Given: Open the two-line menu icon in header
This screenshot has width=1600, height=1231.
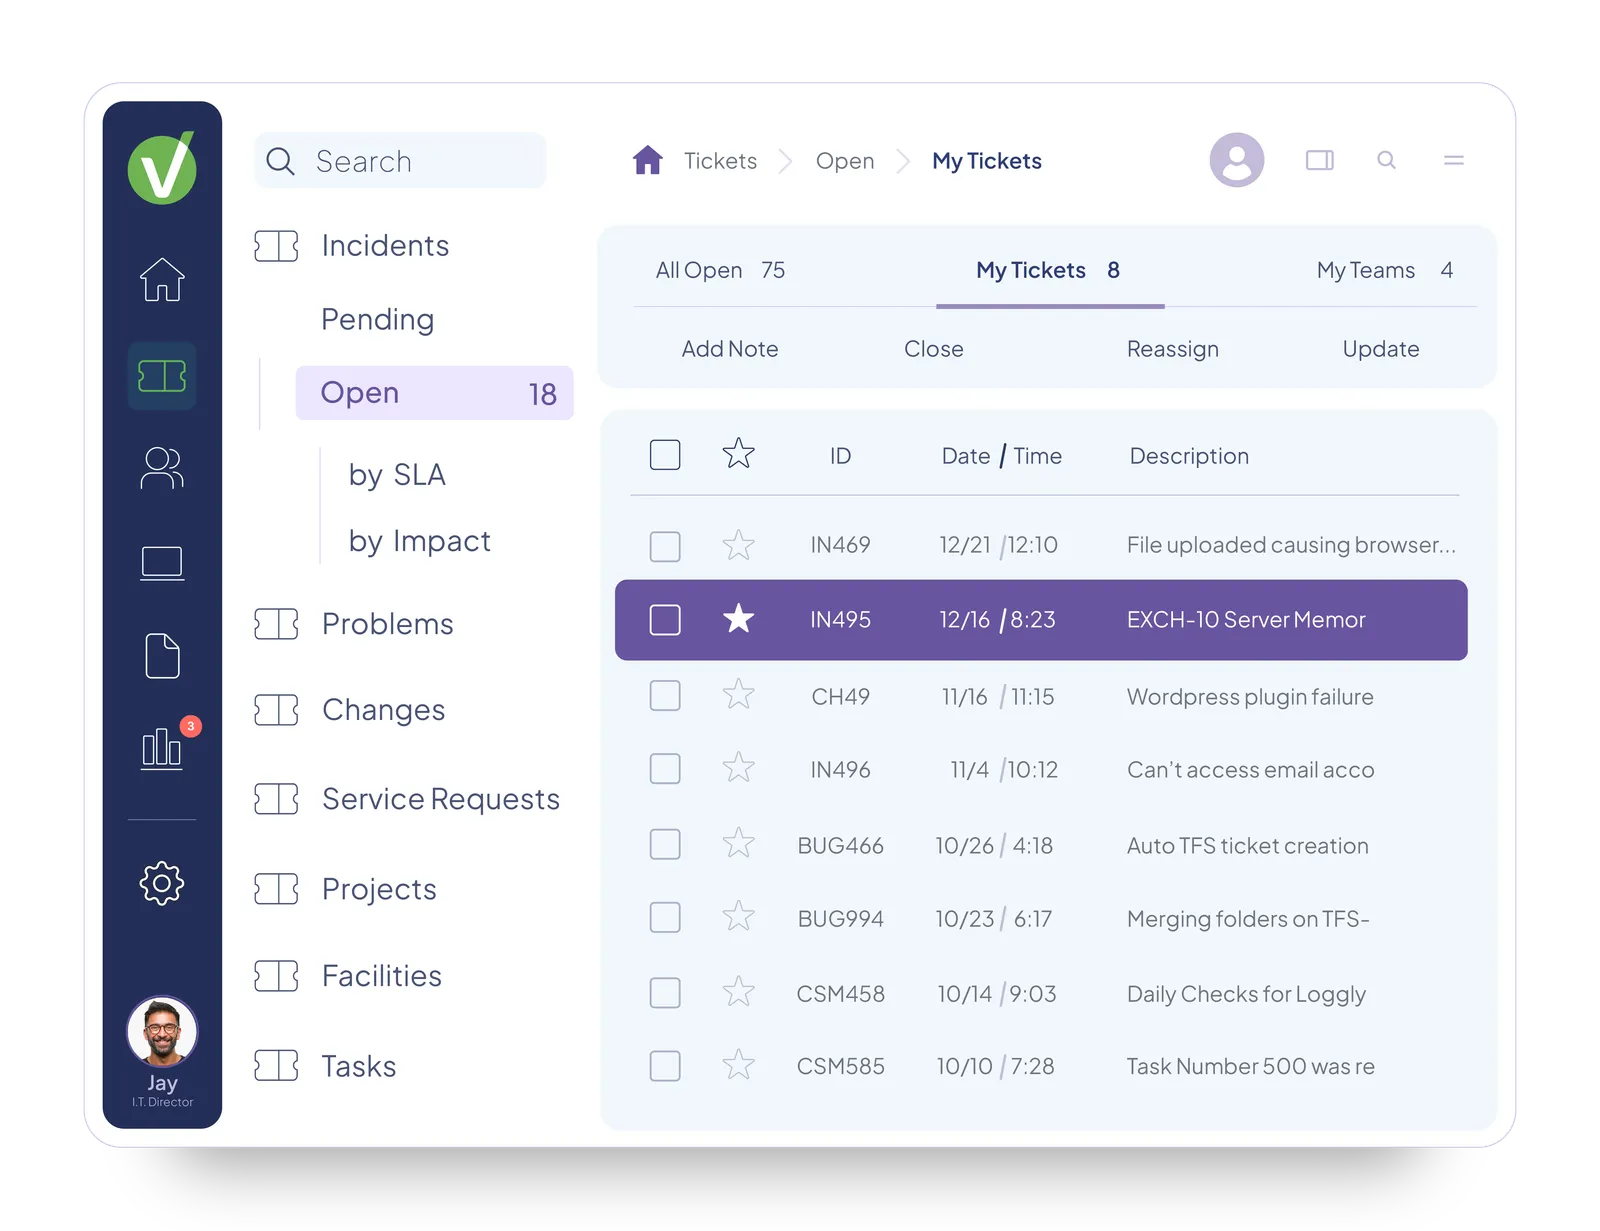Looking at the screenshot, I should [1454, 160].
